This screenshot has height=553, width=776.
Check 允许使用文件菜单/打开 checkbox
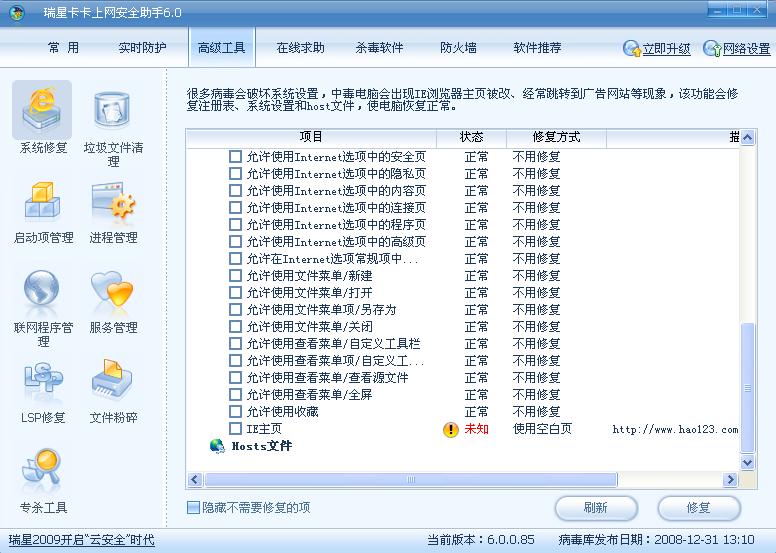click(236, 293)
